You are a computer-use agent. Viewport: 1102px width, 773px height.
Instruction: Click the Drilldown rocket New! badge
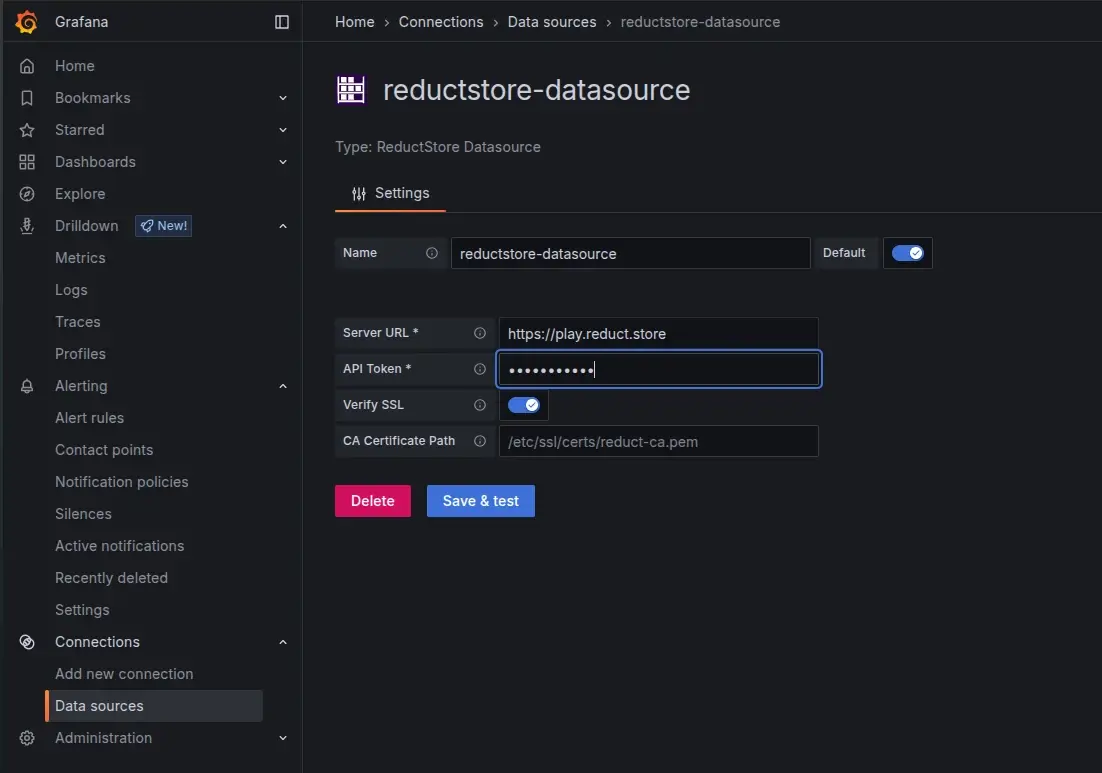tap(163, 225)
